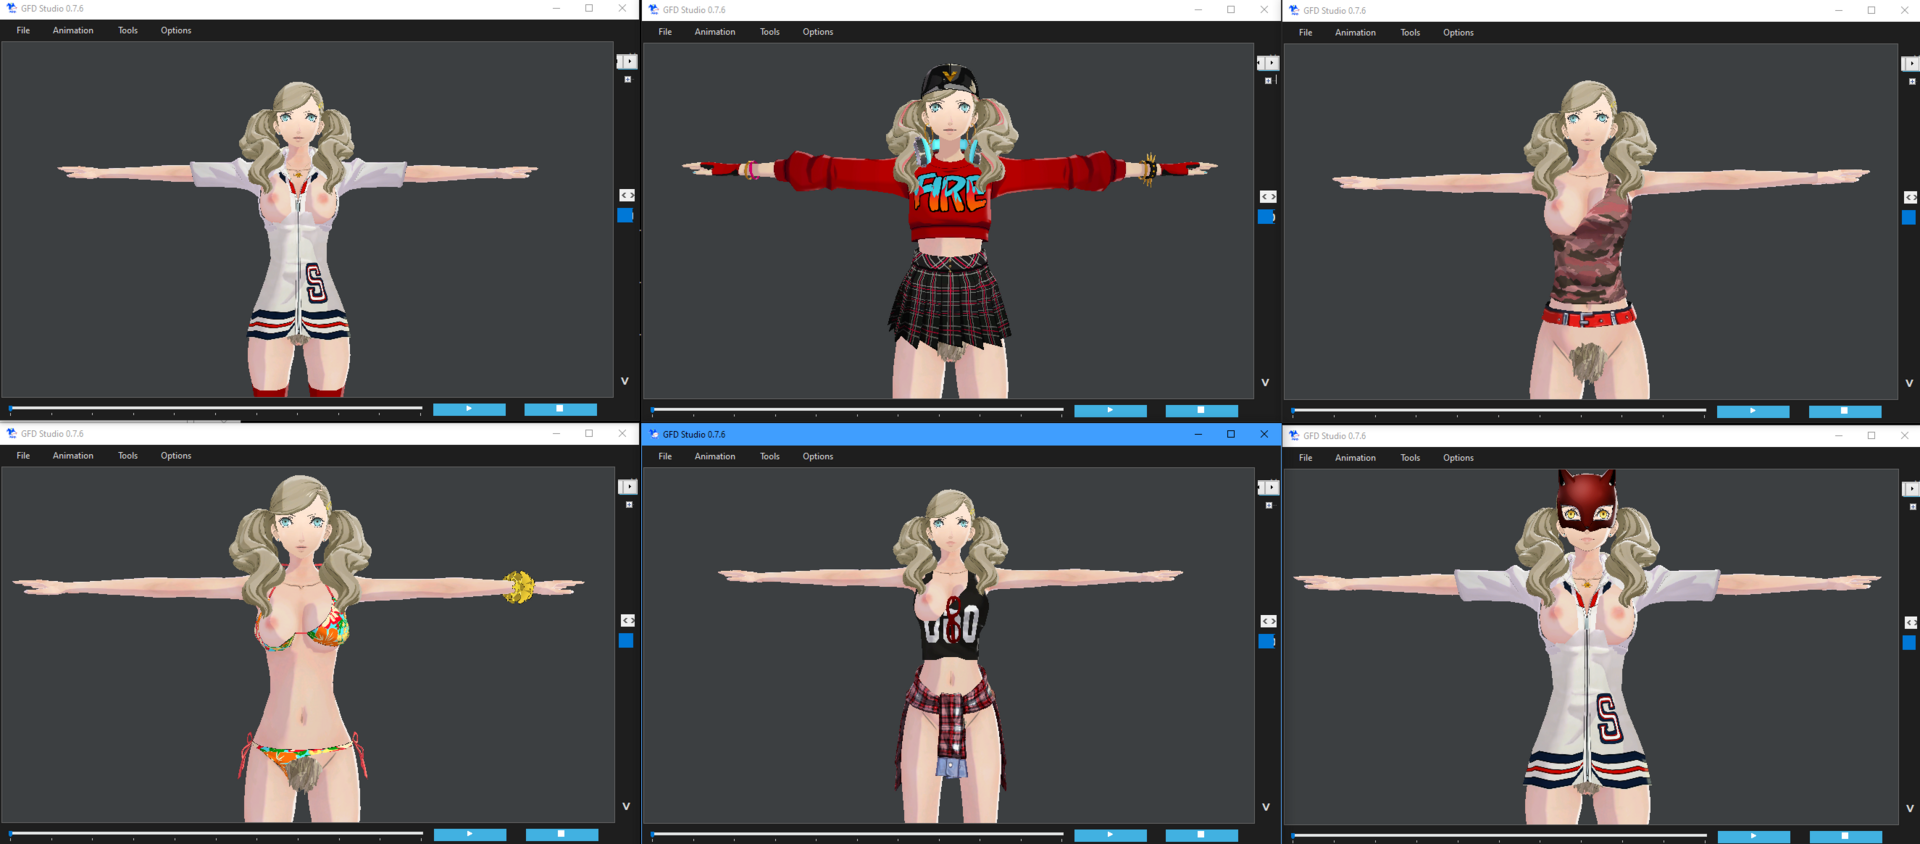Stop animation in FIRE sweater window

click(1201, 411)
